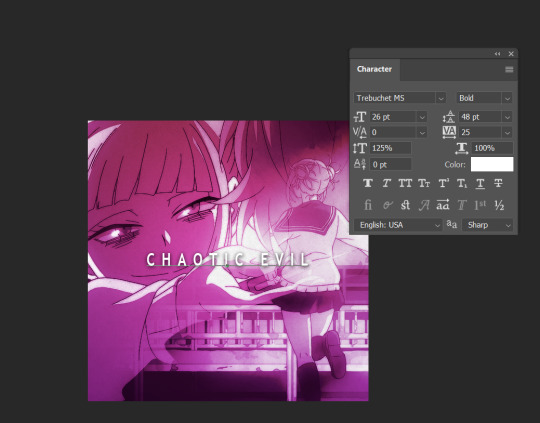Toggle Faux Bold text style

368,183
